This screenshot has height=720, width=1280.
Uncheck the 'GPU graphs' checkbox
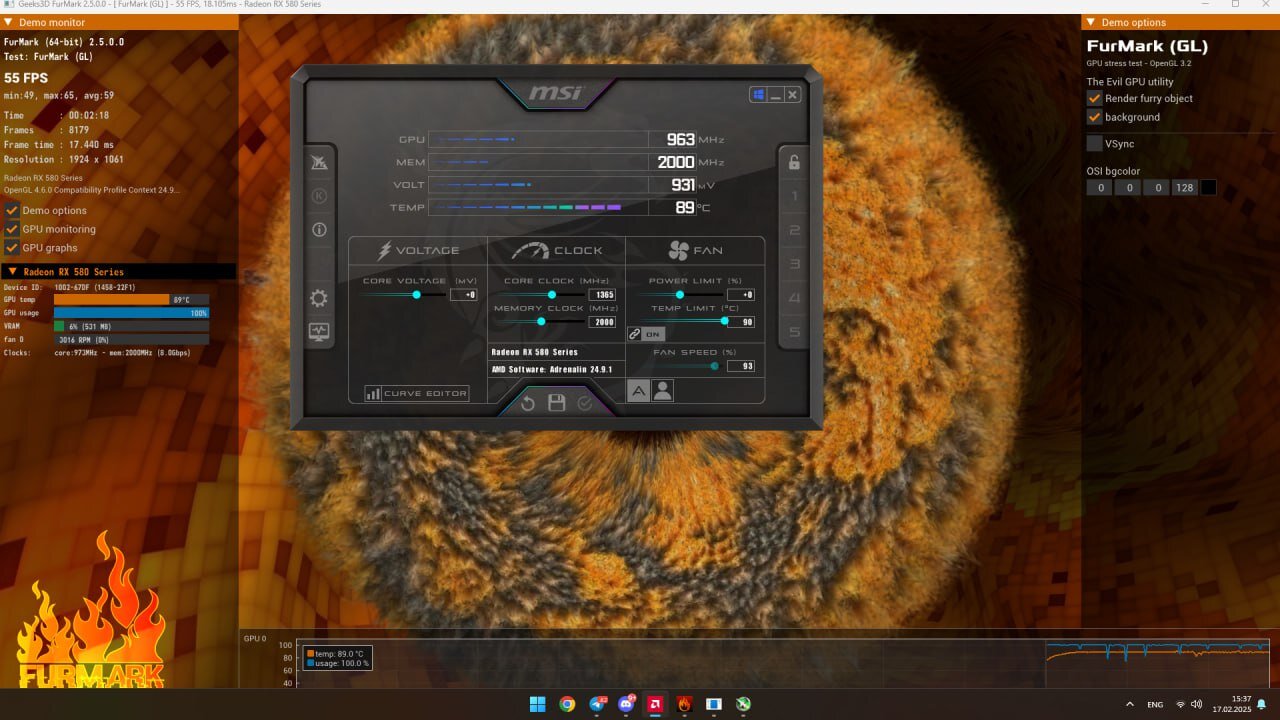[12, 247]
